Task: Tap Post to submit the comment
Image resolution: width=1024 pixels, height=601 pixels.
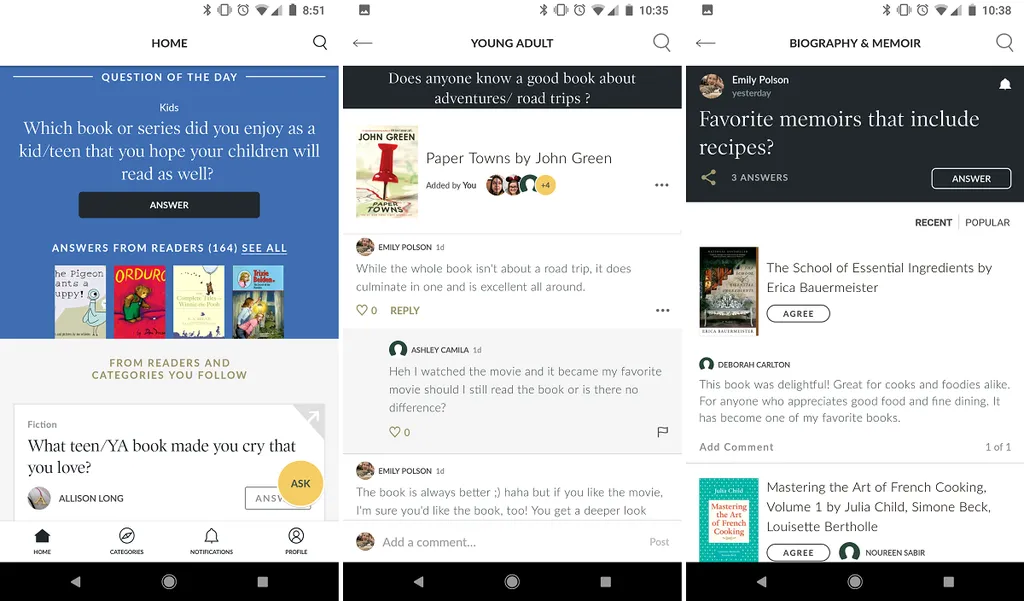Action: click(659, 542)
